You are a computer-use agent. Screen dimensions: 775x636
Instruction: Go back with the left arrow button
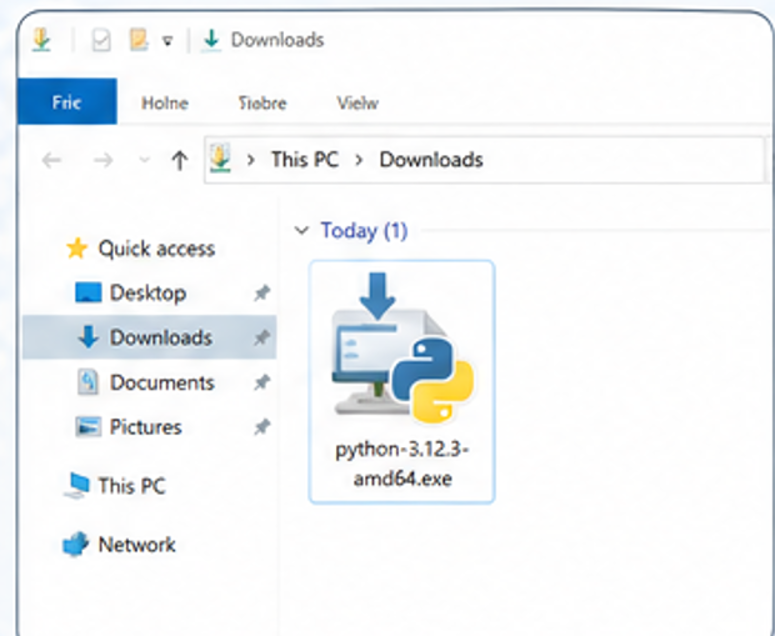(x=51, y=160)
